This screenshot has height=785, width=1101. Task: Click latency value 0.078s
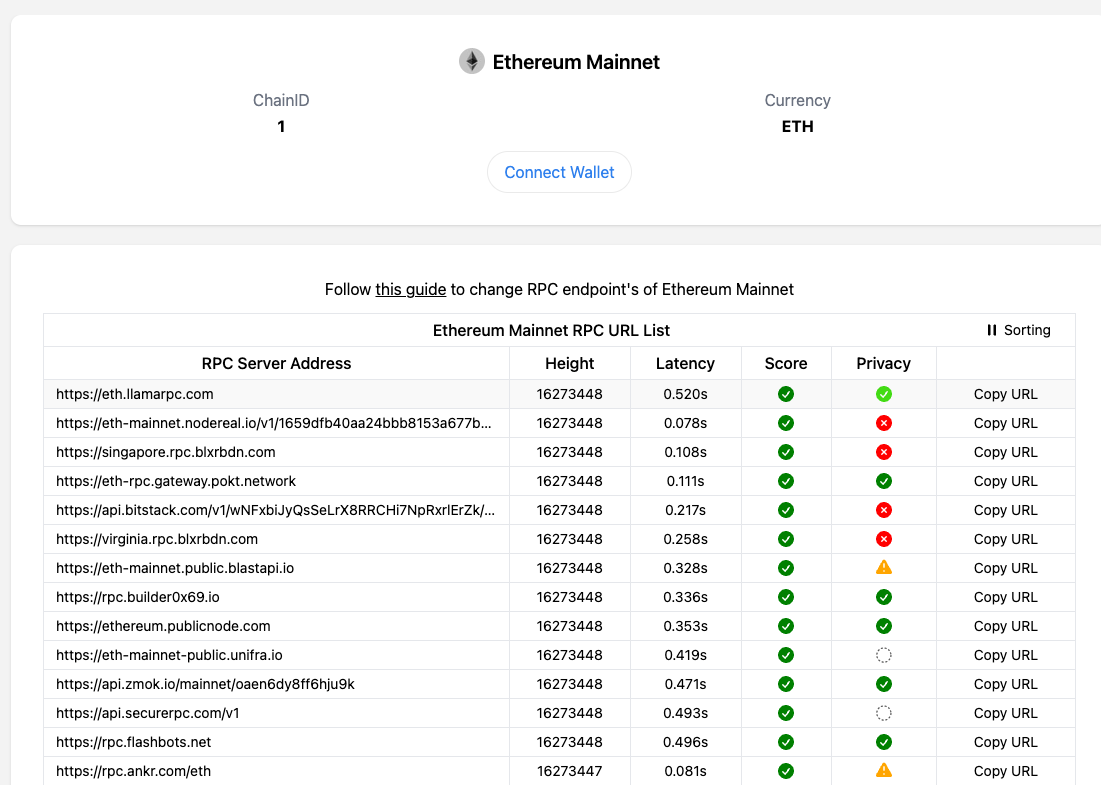pyautogui.click(x=685, y=423)
